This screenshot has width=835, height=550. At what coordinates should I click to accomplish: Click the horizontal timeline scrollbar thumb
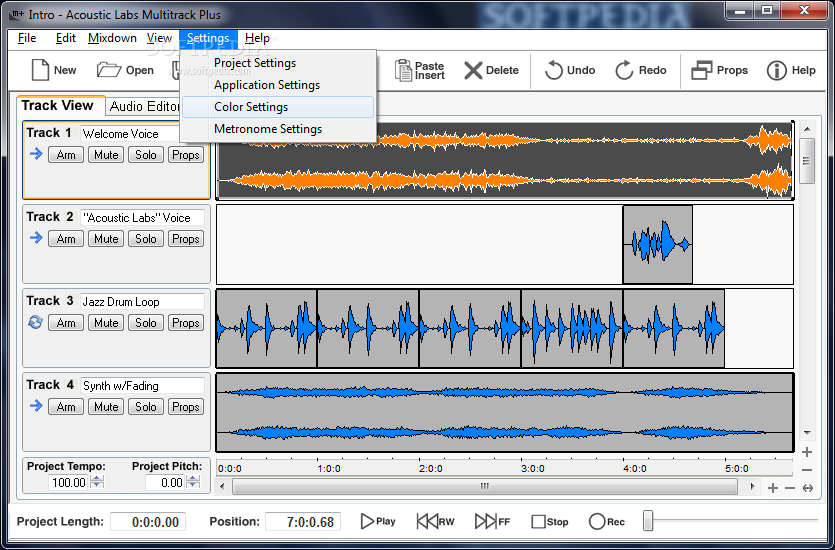(x=485, y=486)
